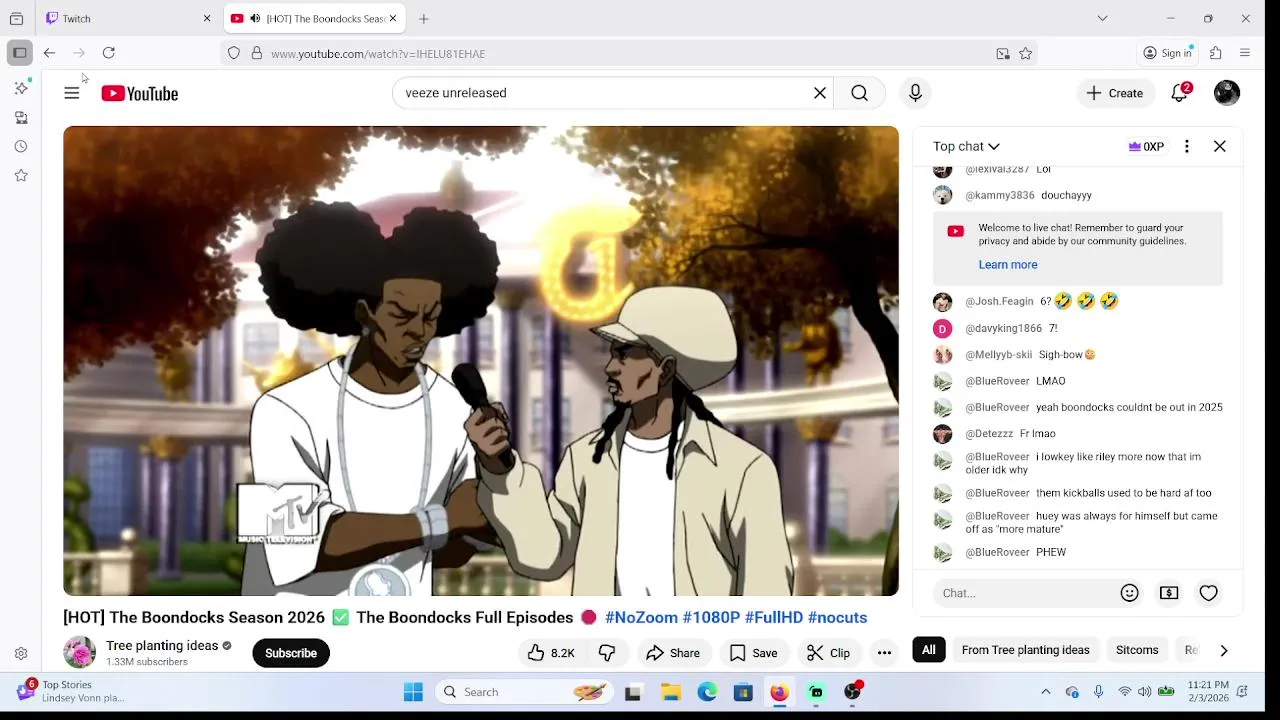The image size is (1280, 720).
Task: Open File Explorer from taskbar
Action: tap(671, 692)
